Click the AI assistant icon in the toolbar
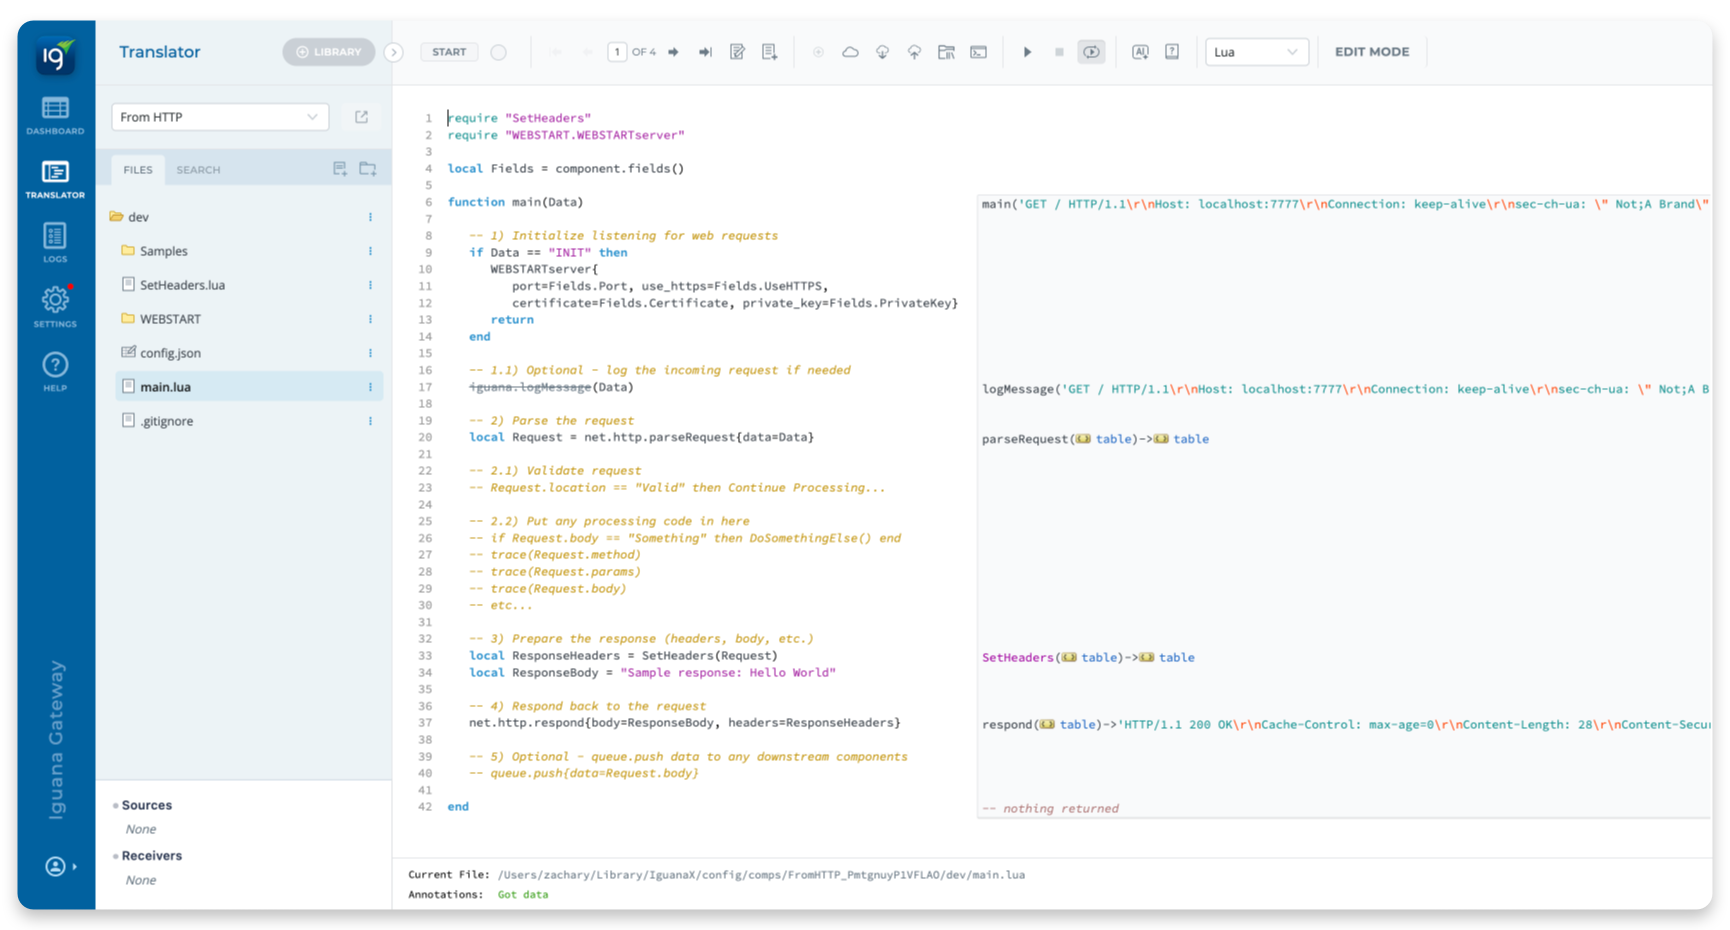The width and height of the screenshot is (1730, 930). click(1140, 51)
